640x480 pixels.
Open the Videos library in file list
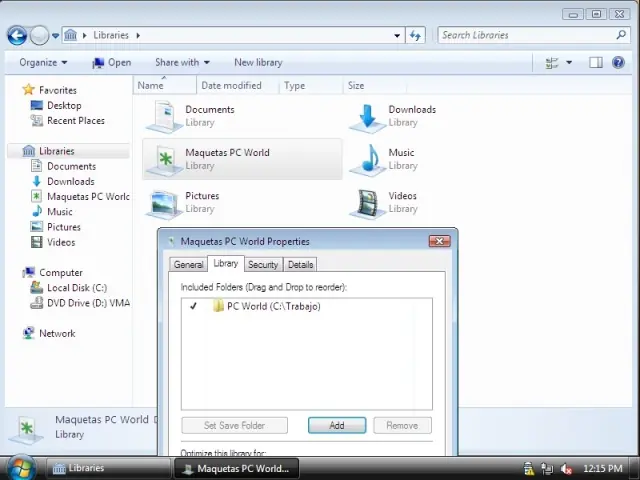pos(368,202)
